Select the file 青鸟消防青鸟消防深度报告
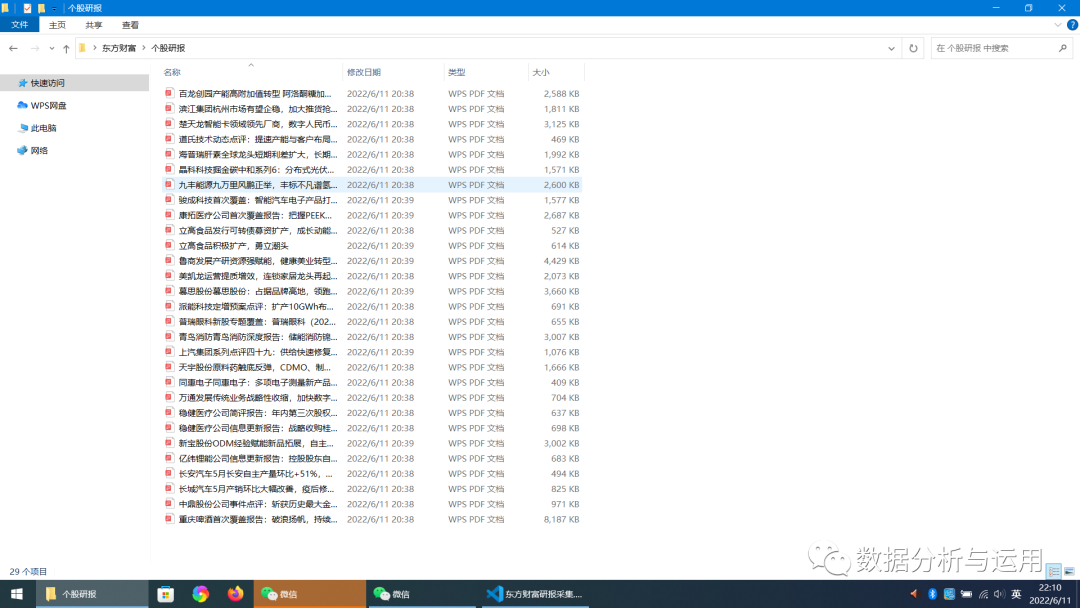The width and height of the screenshot is (1080, 608). pyautogui.click(x=372, y=337)
